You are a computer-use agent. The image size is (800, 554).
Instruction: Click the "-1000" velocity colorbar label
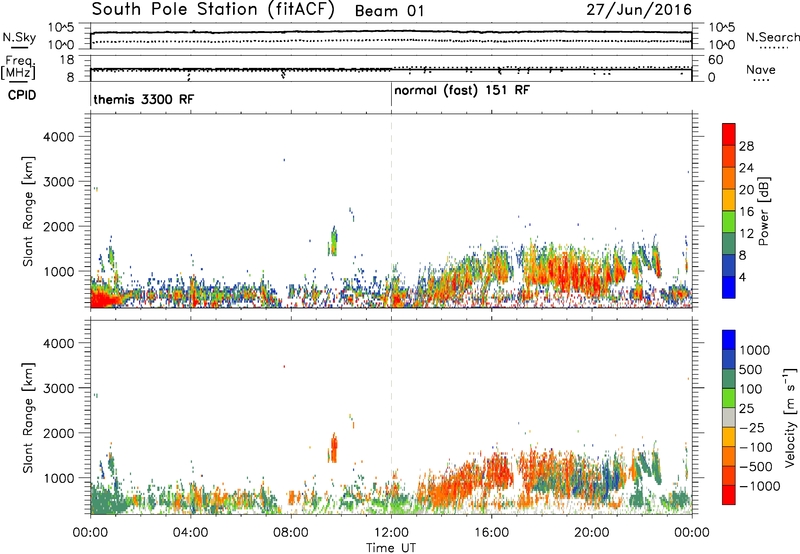click(760, 486)
